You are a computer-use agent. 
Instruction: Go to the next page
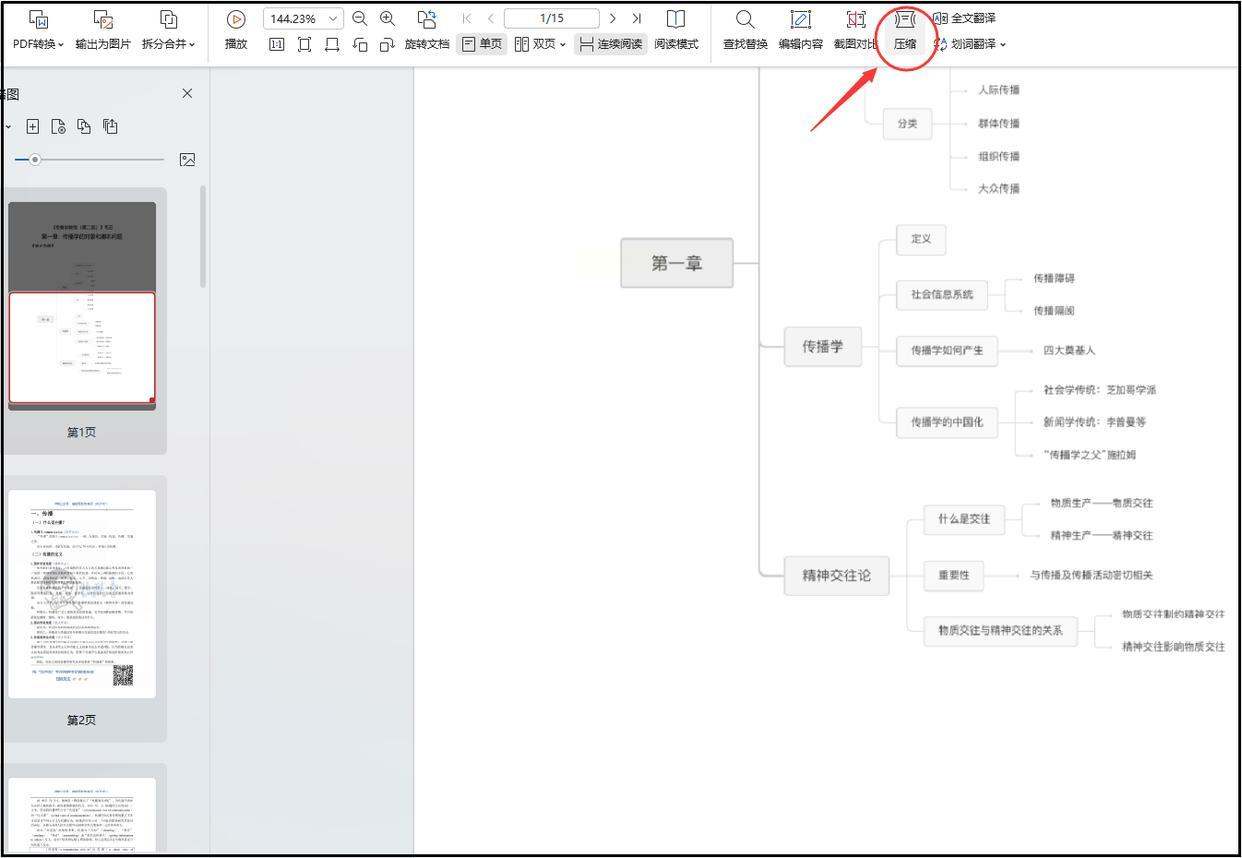(612, 19)
